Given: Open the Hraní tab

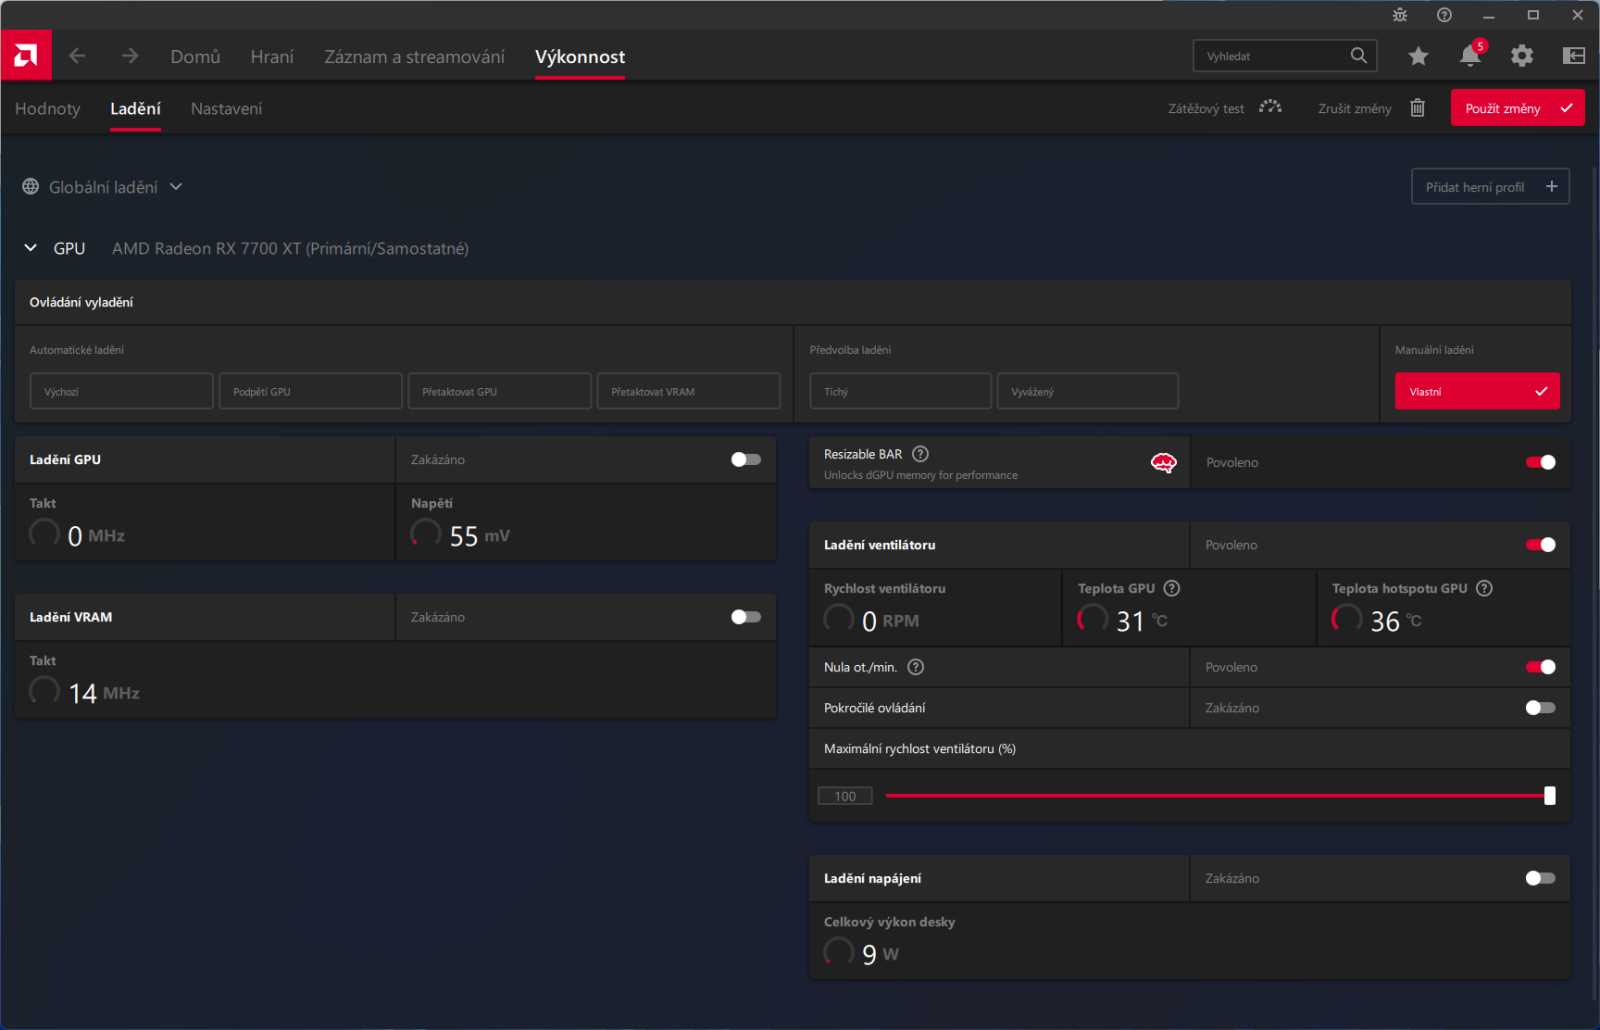Looking at the screenshot, I should click(272, 57).
